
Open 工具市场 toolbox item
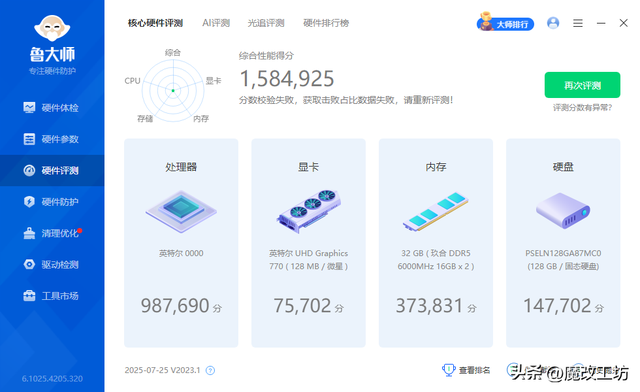point(51,296)
